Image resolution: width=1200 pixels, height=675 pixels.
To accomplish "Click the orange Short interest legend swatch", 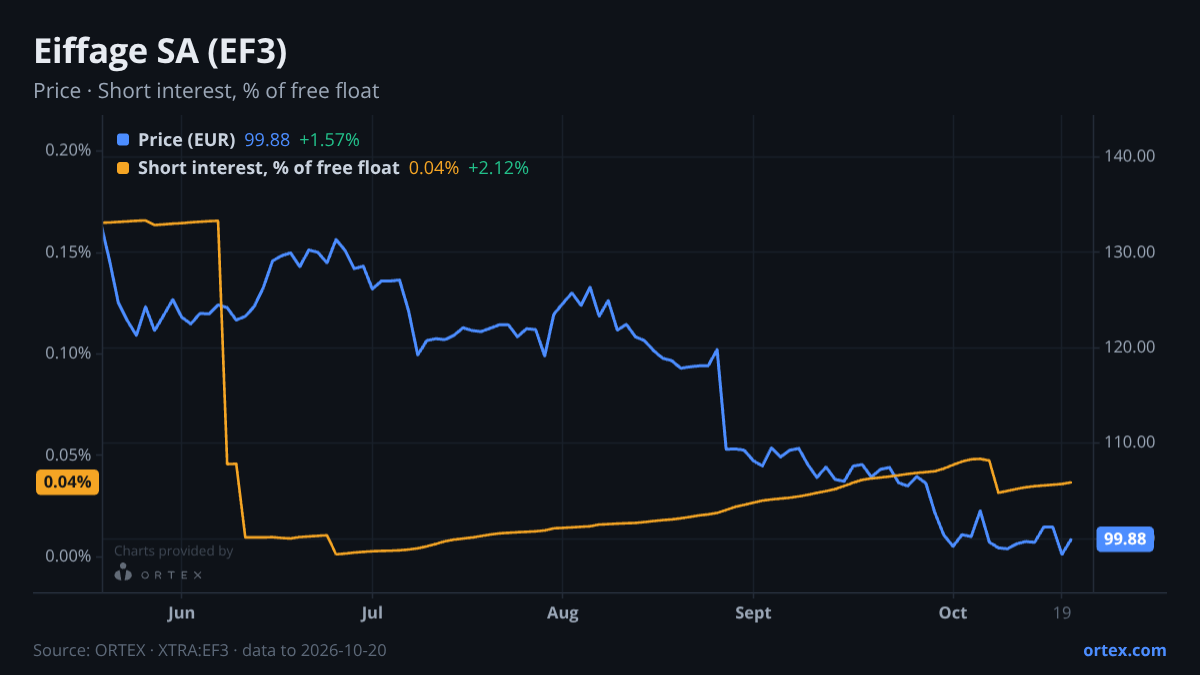I will (x=123, y=168).
